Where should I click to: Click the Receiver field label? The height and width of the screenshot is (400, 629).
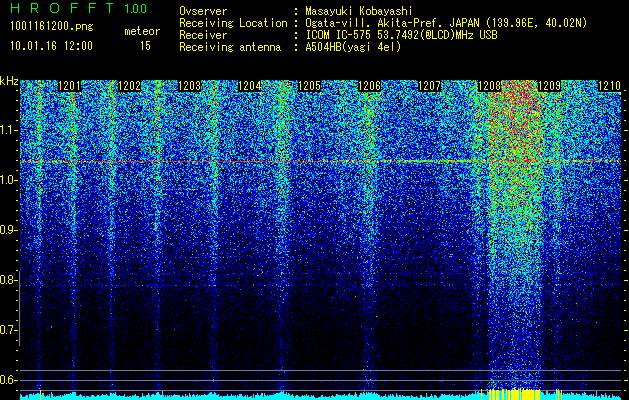point(203,35)
